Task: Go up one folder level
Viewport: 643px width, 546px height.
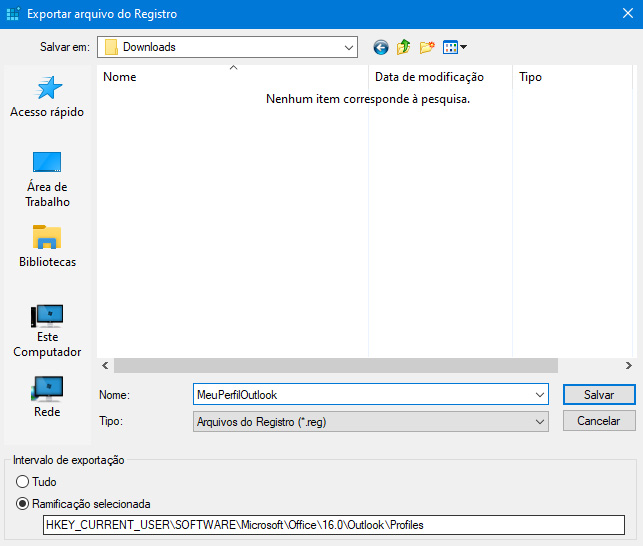Action: 404,47
